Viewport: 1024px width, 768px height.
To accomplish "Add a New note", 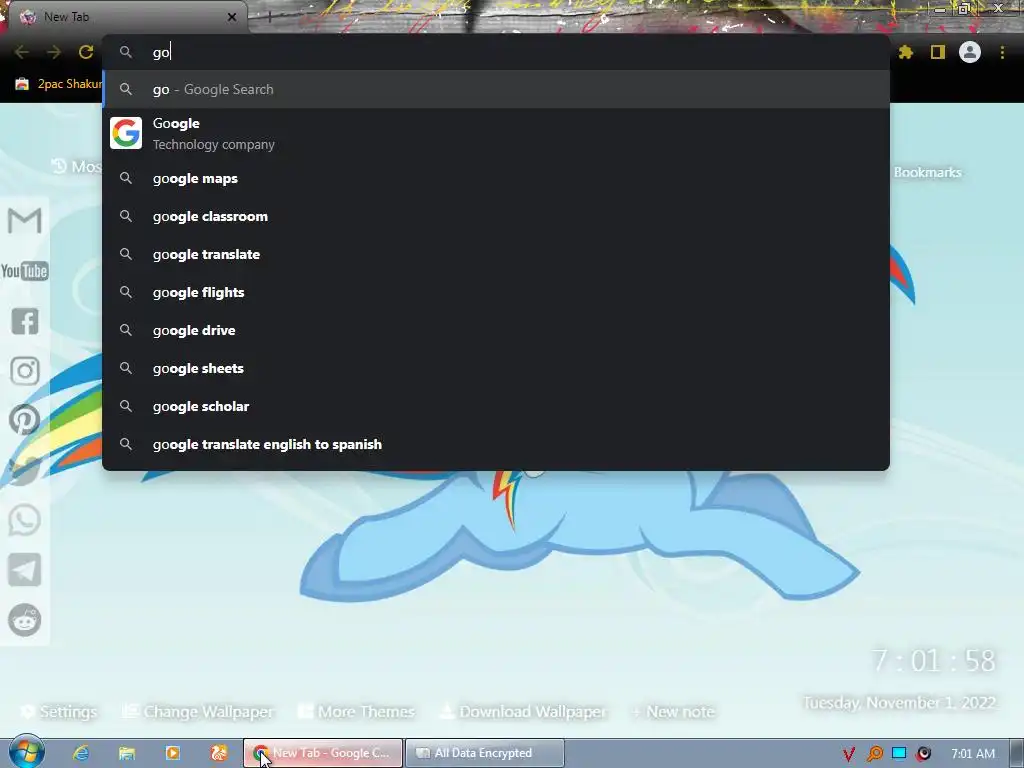I will tap(673, 711).
